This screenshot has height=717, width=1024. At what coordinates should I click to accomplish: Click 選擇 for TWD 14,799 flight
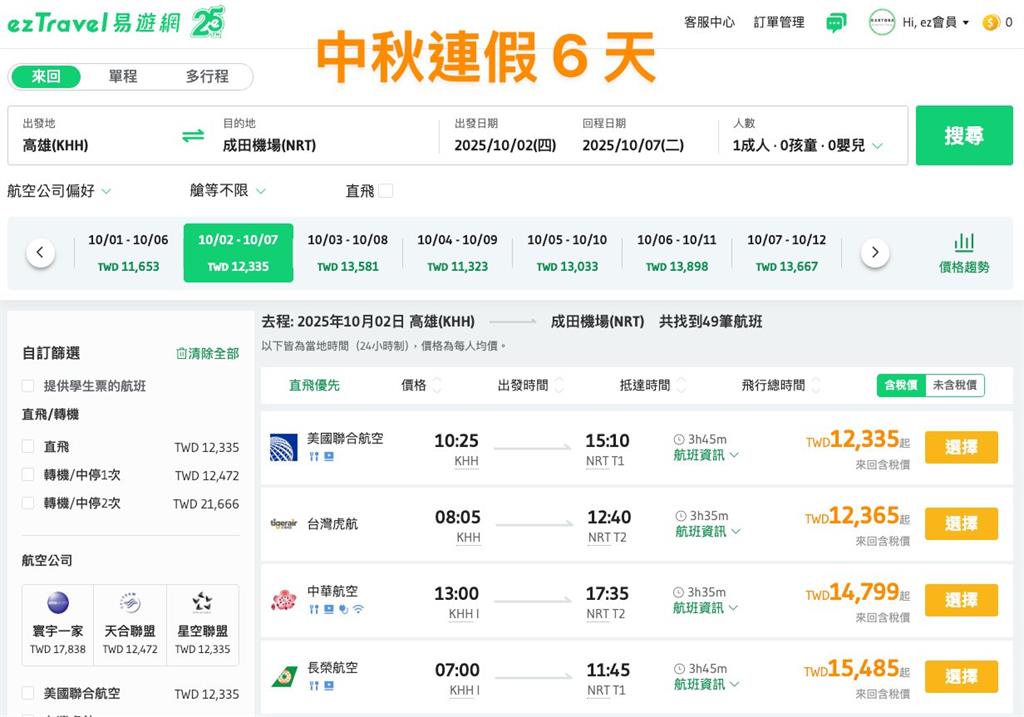click(961, 600)
